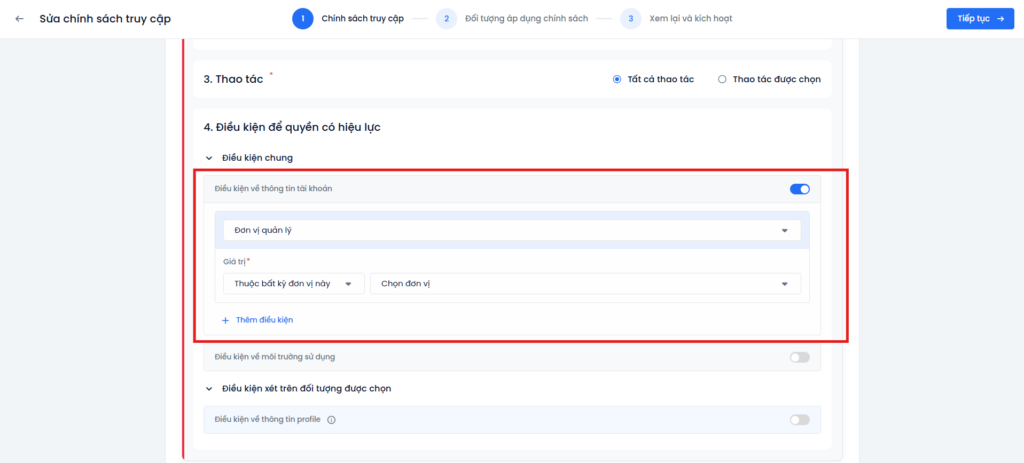Screen dimensions: 1024x463
Task: Enable the 'Điều kiện về thông tin profile' toggle
Action: tap(799, 420)
